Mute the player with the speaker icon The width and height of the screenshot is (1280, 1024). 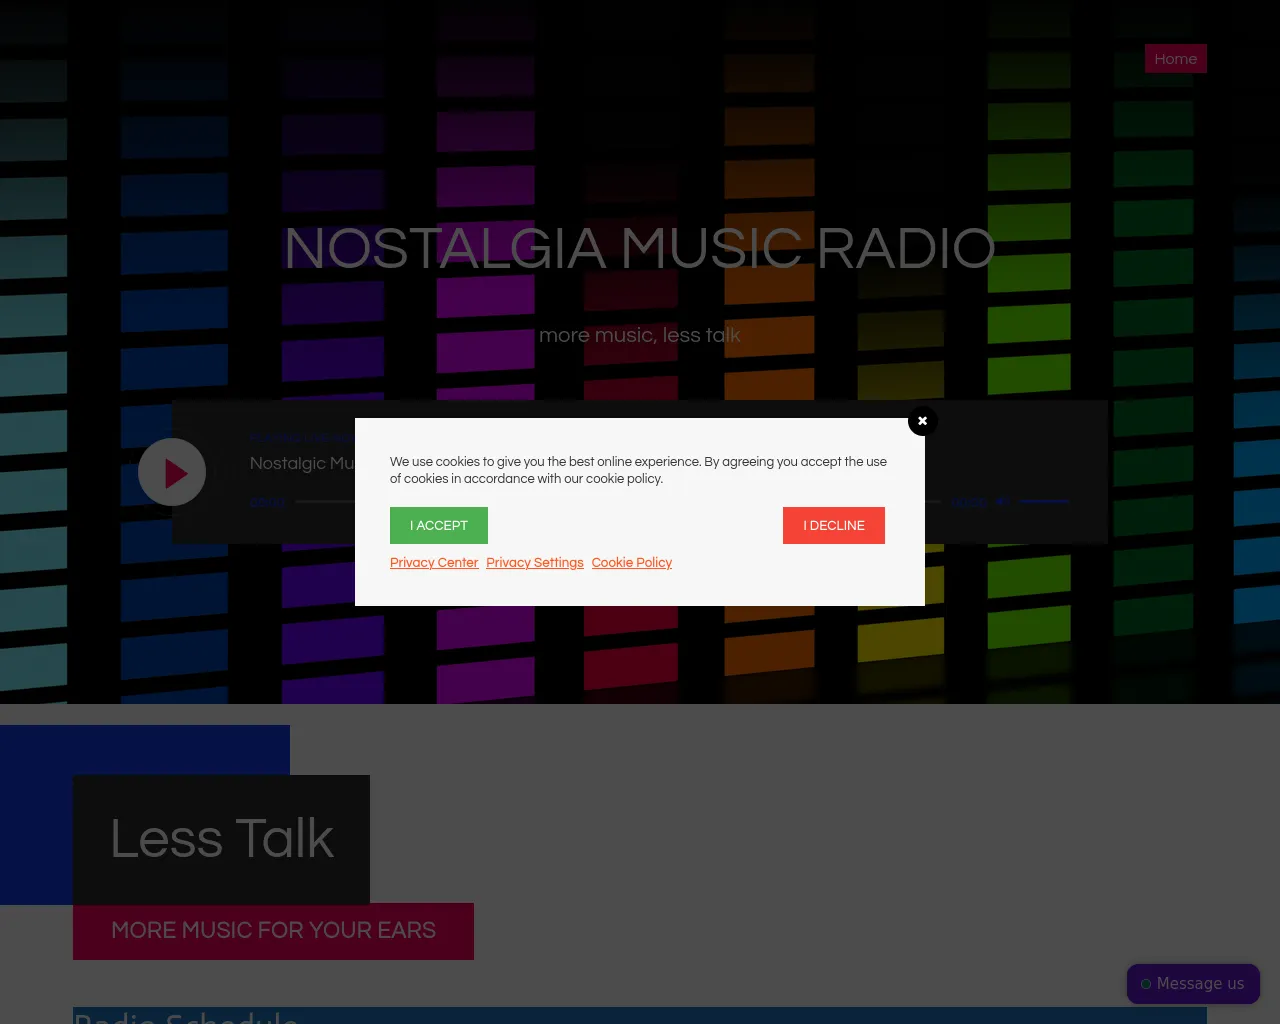pyautogui.click(x=1002, y=502)
